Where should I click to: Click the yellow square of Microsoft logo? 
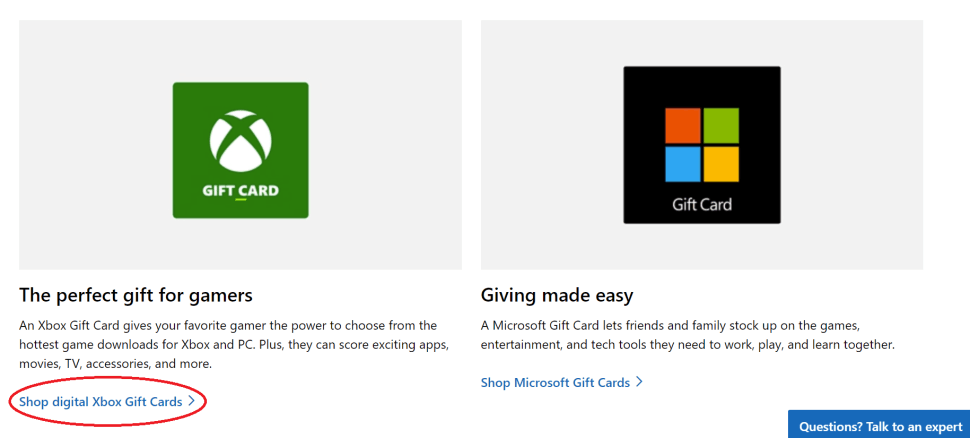[721, 164]
